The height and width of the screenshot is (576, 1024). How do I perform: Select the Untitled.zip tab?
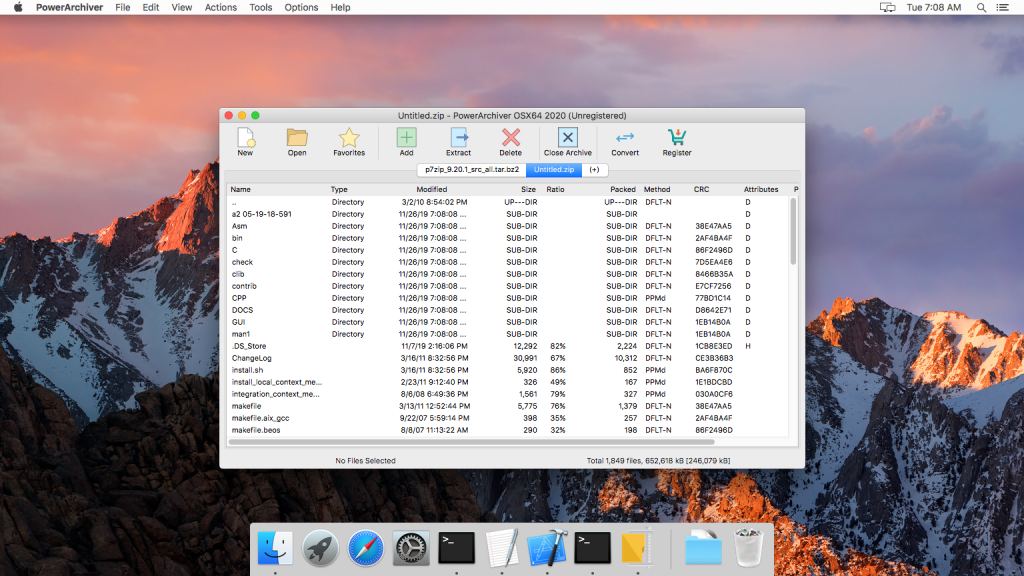point(554,169)
